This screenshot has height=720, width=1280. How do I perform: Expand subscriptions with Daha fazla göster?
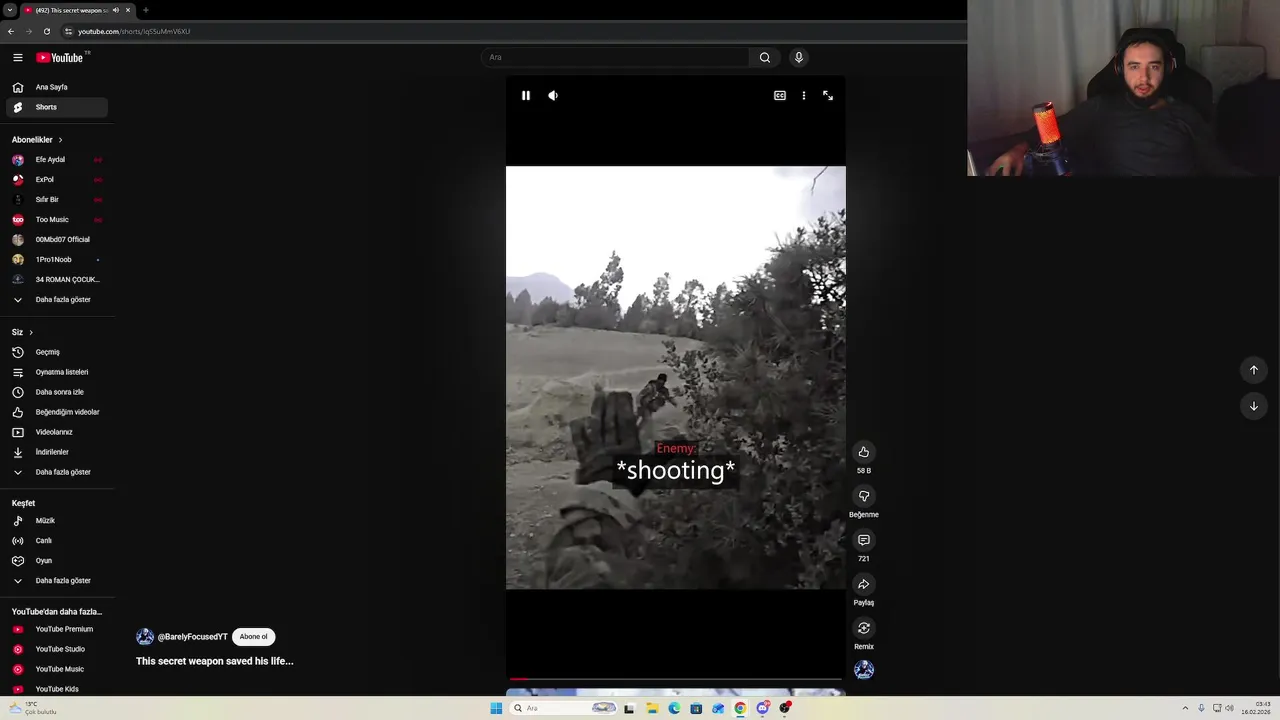(x=57, y=300)
